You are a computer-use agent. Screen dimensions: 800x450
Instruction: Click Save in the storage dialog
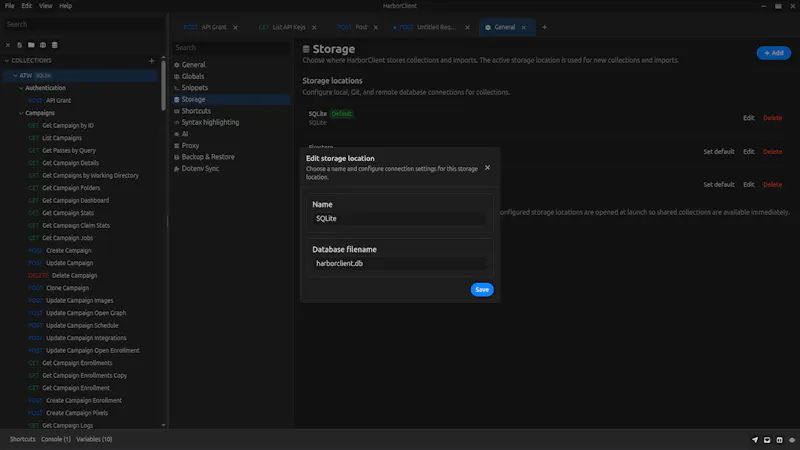(x=482, y=290)
